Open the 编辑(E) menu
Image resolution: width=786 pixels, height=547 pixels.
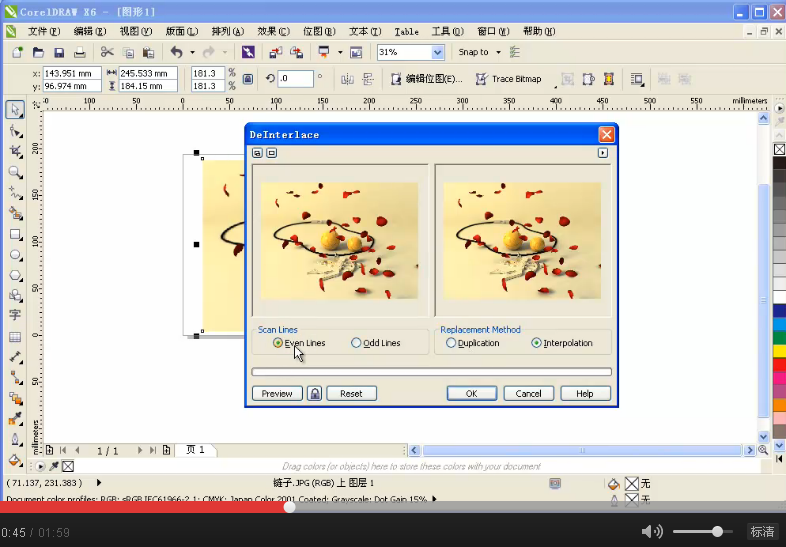coord(90,31)
